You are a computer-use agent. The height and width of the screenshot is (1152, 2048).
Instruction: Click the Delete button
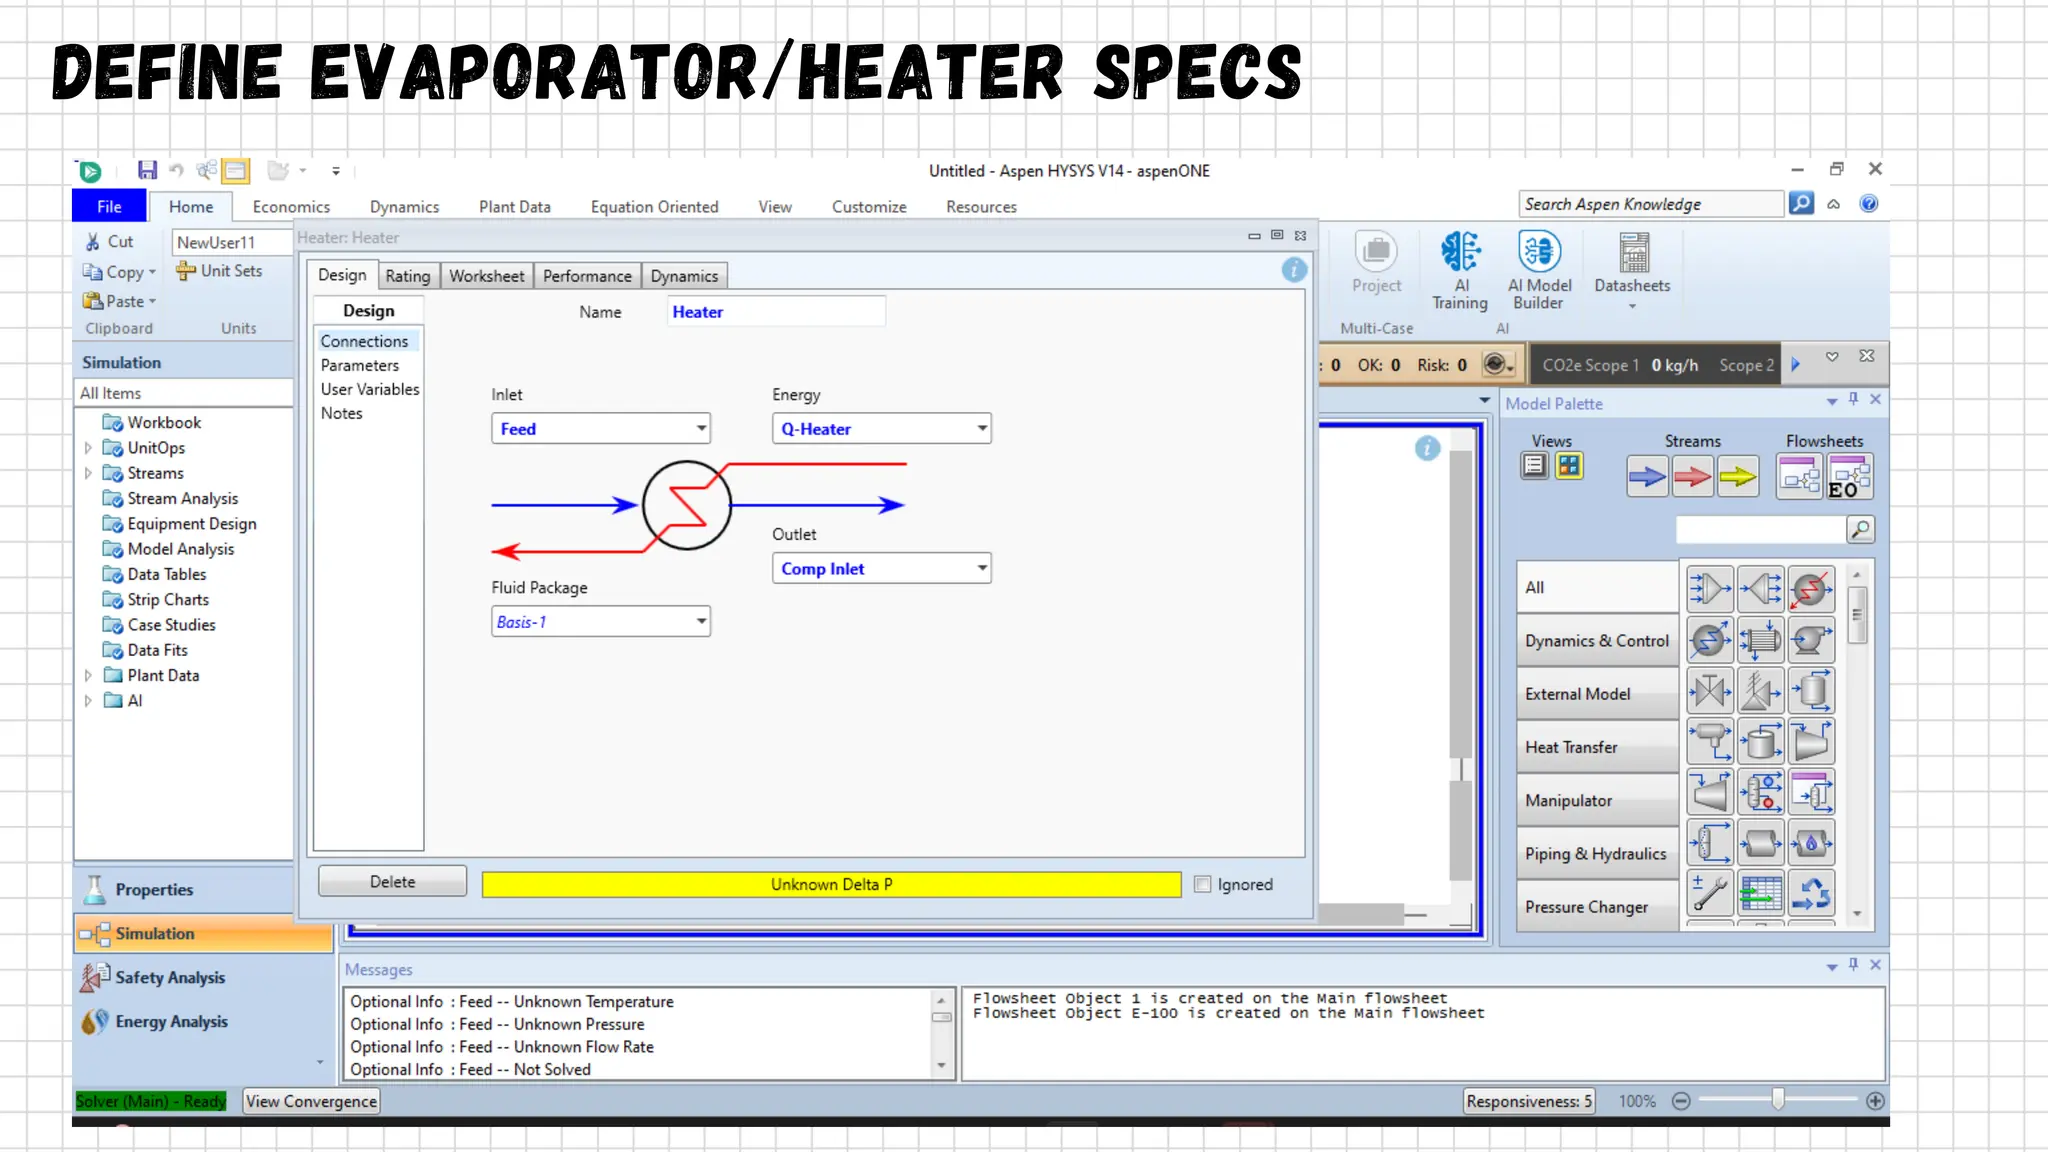392,882
